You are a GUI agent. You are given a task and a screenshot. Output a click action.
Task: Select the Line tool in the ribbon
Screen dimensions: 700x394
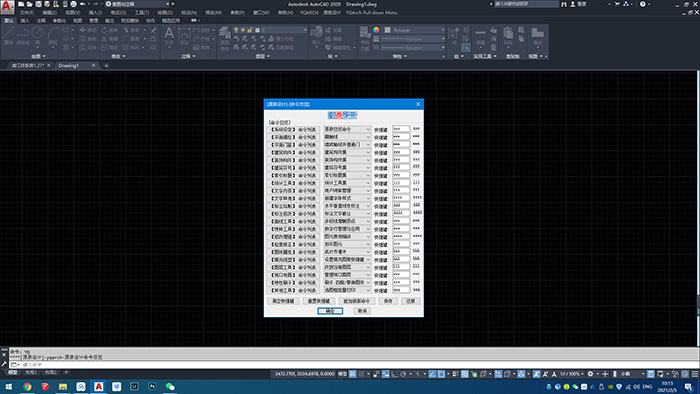[8, 35]
